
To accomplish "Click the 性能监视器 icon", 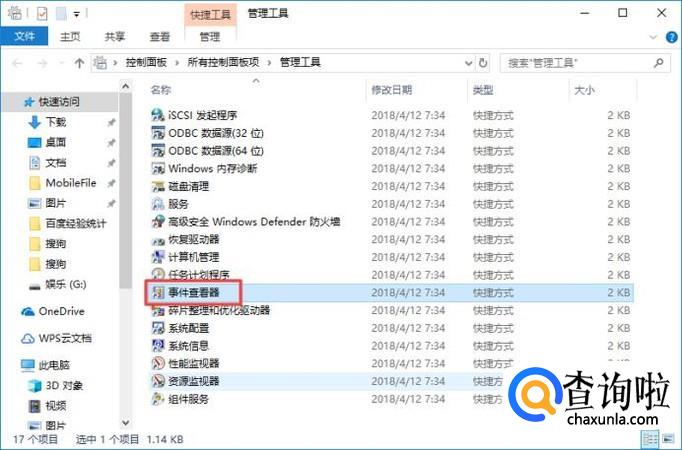I will (x=157, y=363).
